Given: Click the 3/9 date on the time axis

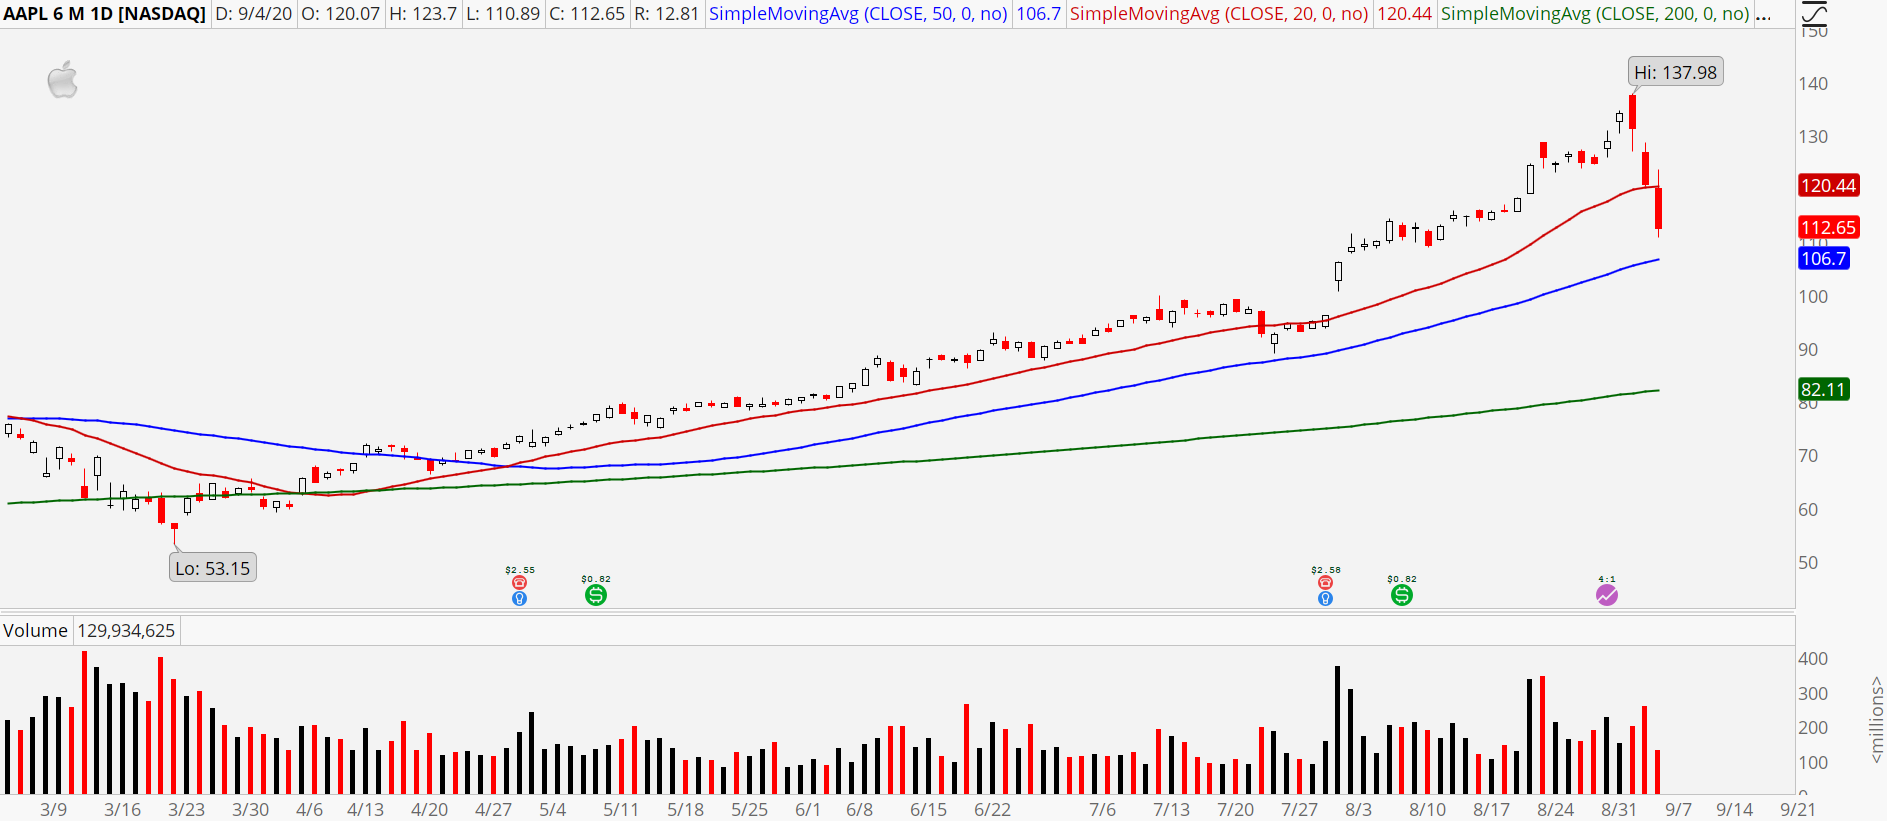Looking at the screenshot, I should tap(54, 809).
